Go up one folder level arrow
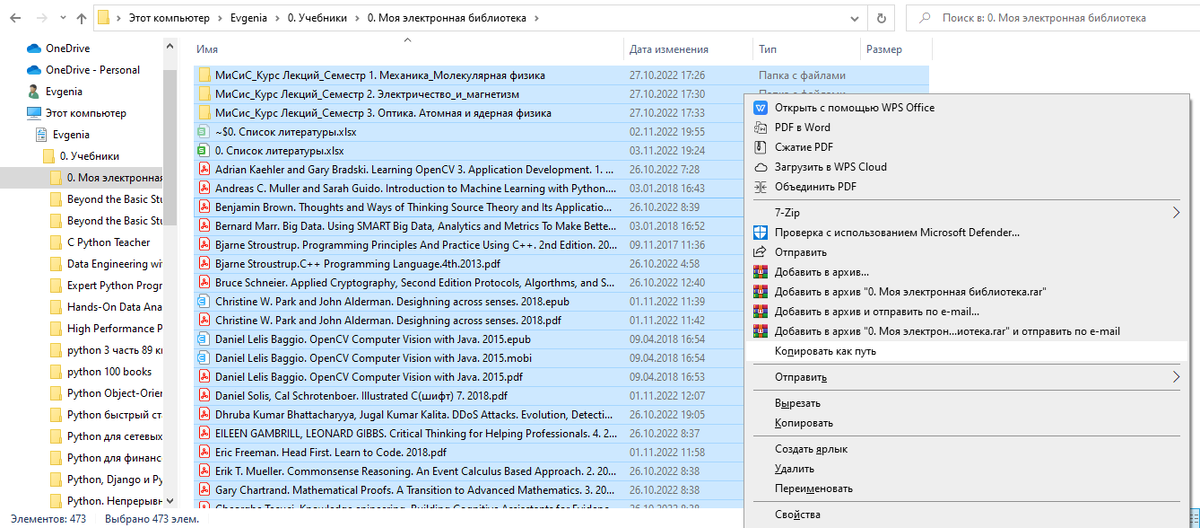This screenshot has height=528, width=1200. click(x=80, y=18)
